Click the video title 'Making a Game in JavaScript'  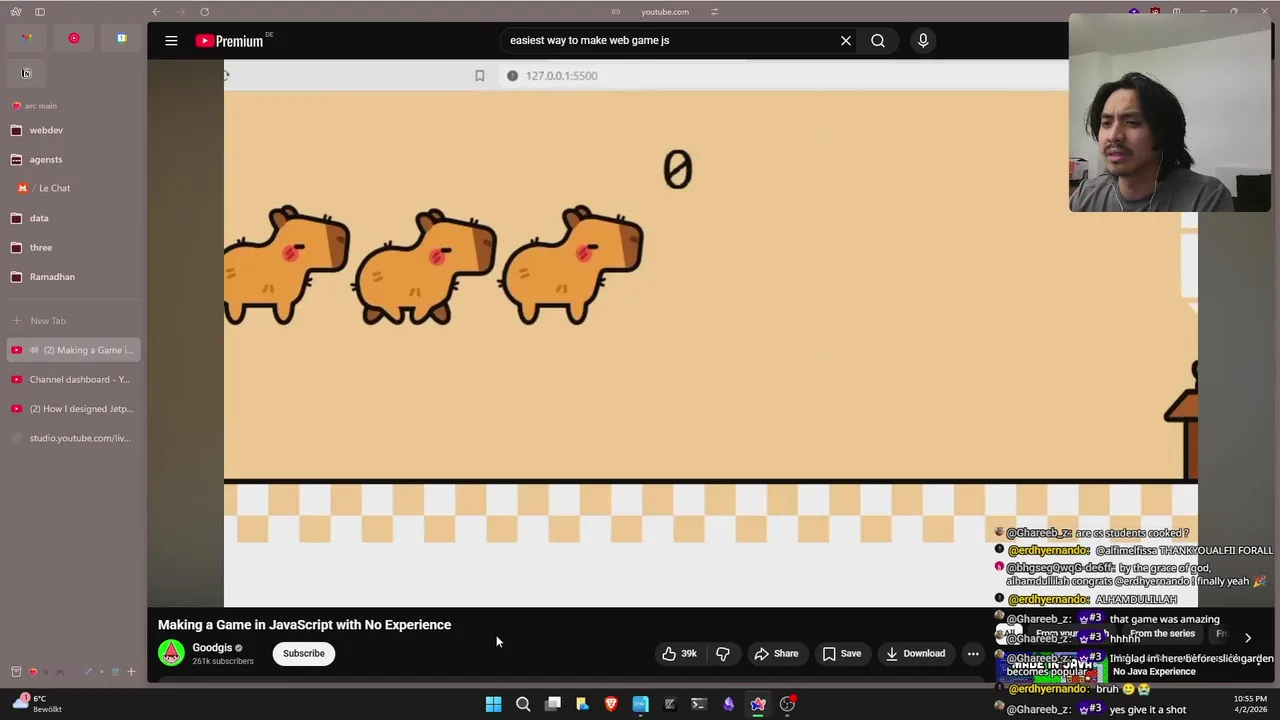point(304,625)
